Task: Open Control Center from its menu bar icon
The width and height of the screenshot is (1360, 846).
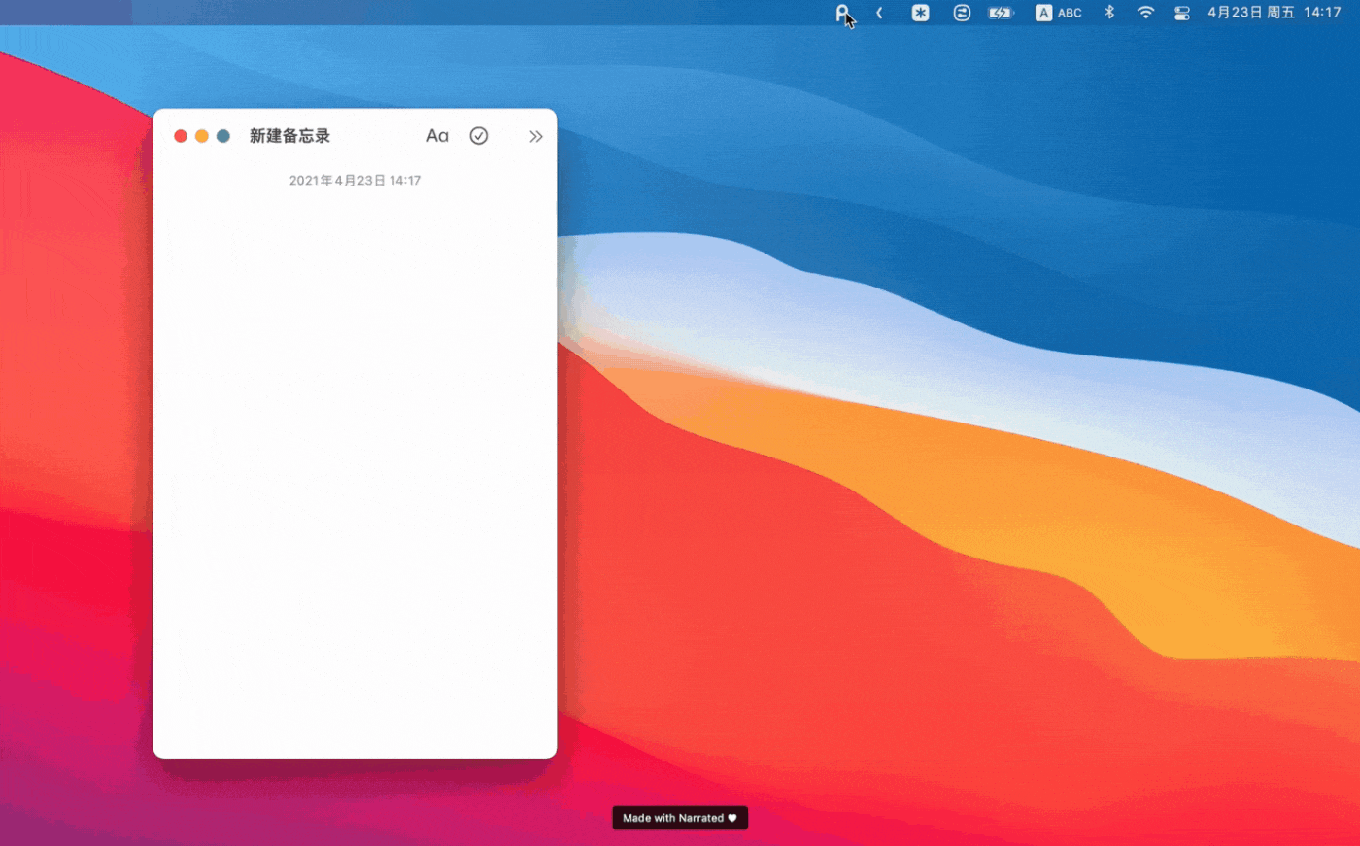Action: coord(1181,13)
